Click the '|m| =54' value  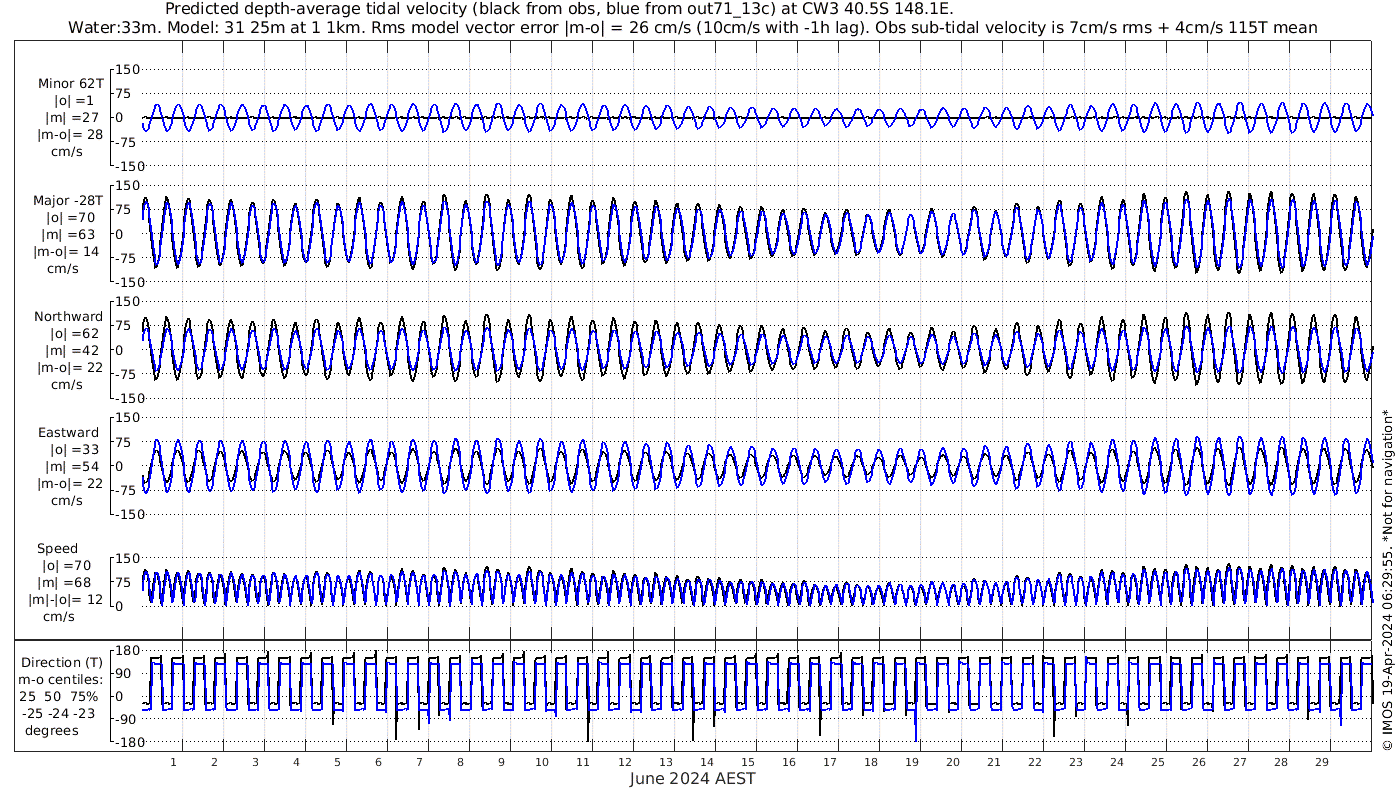pyautogui.click(x=72, y=467)
